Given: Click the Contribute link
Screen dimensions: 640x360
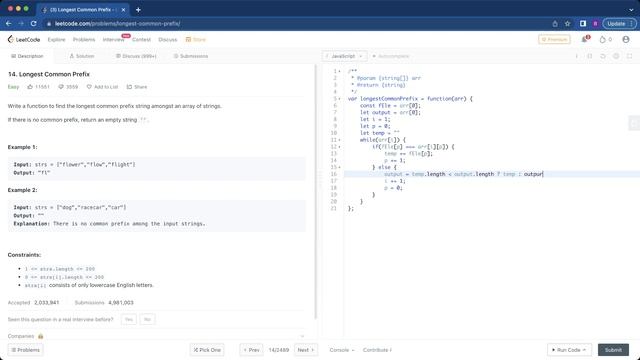Looking at the screenshot, I should coord(377,350).
